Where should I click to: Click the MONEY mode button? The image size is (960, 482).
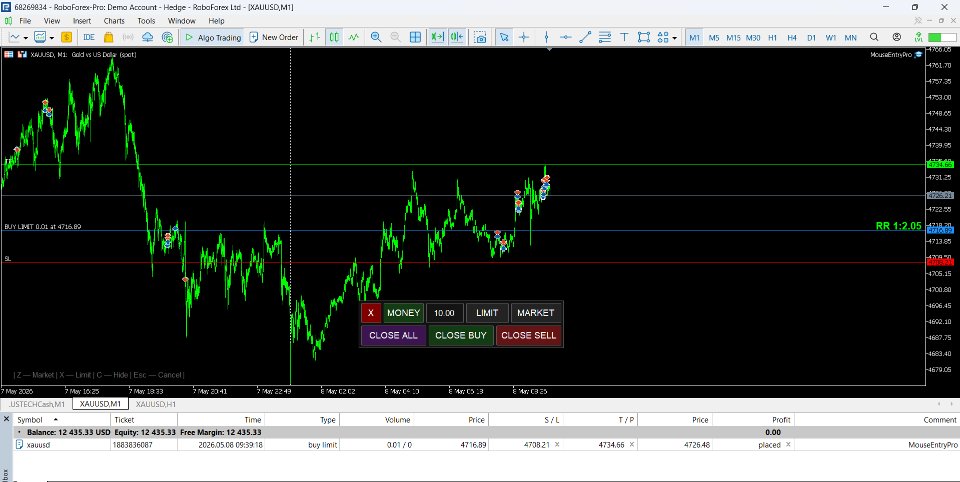tap(403, 313)
